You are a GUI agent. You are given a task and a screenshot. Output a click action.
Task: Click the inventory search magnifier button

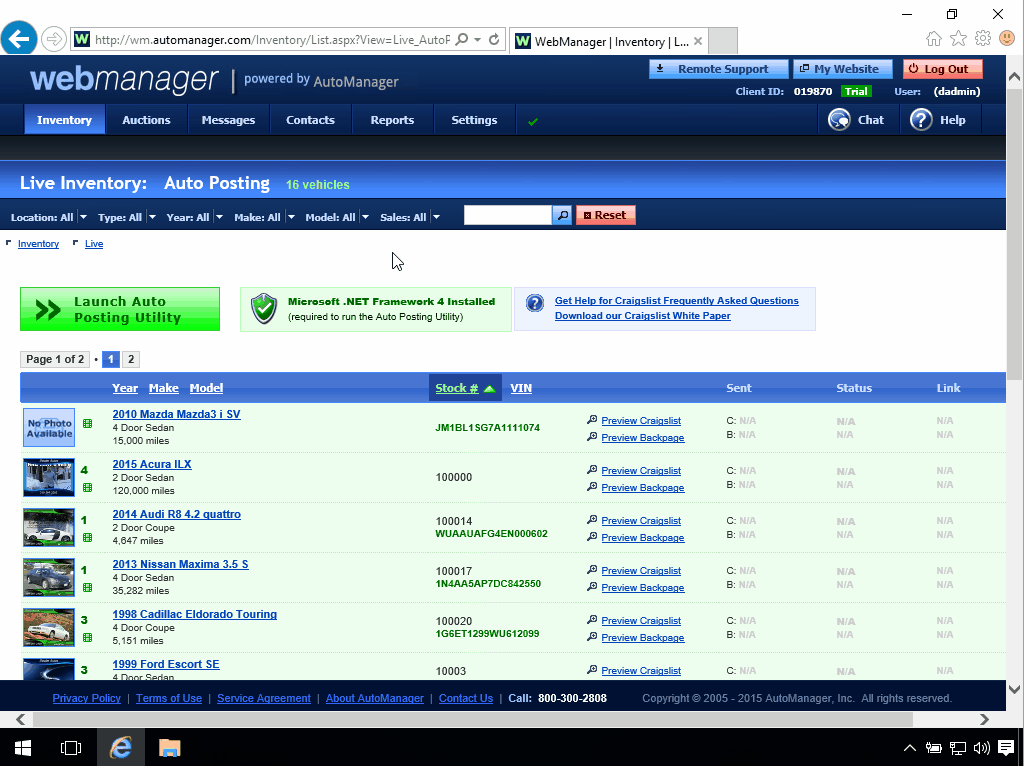[562, 215]
